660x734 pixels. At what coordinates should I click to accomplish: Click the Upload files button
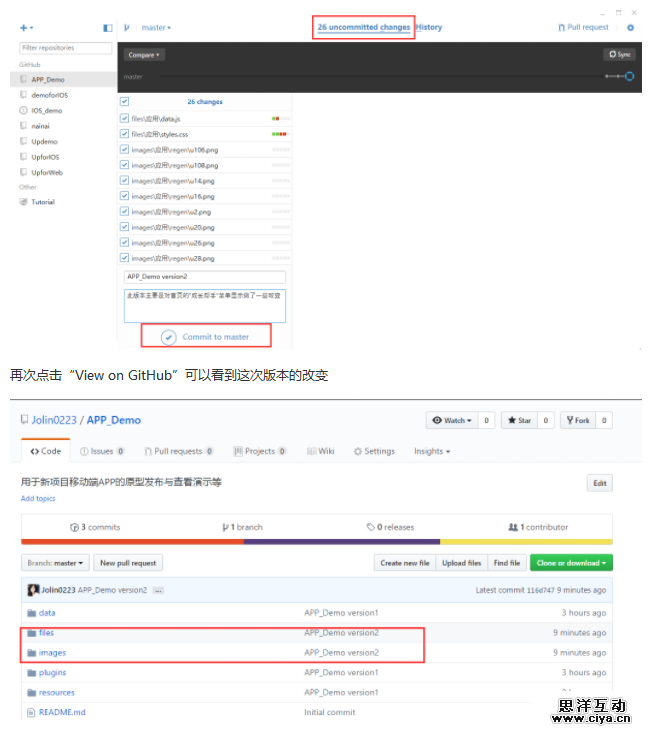point(462,563)
